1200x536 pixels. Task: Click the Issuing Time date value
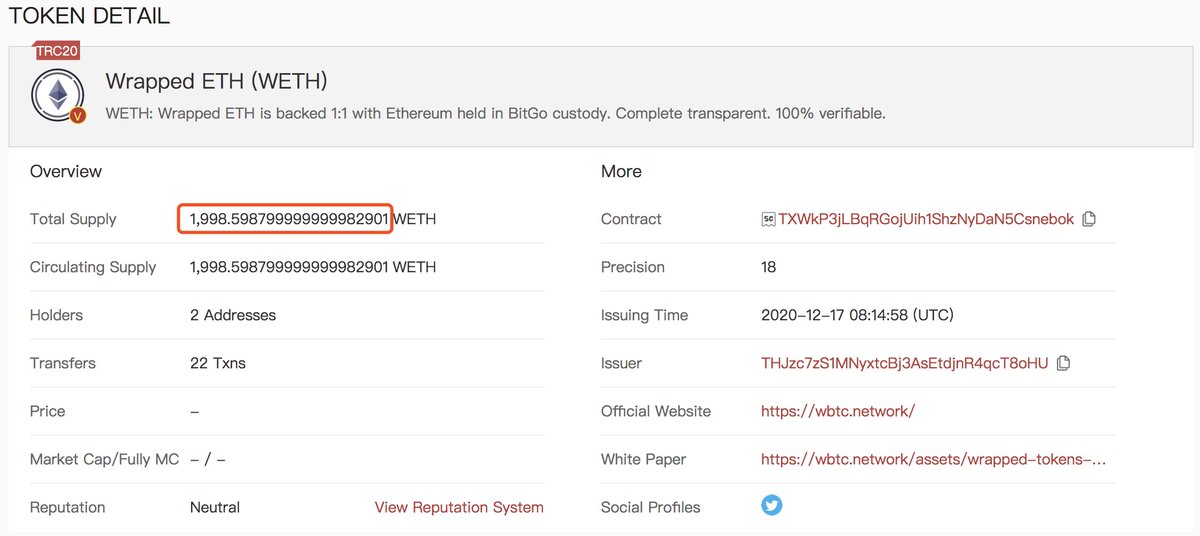(857, 315)
